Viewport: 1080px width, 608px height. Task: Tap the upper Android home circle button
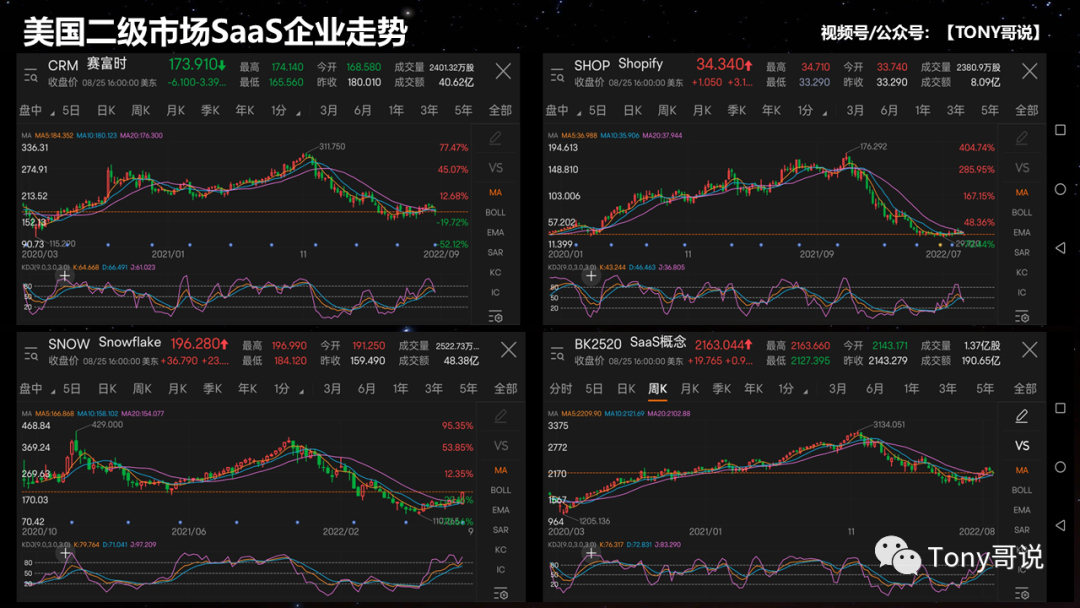click(x=1060, y=189)
